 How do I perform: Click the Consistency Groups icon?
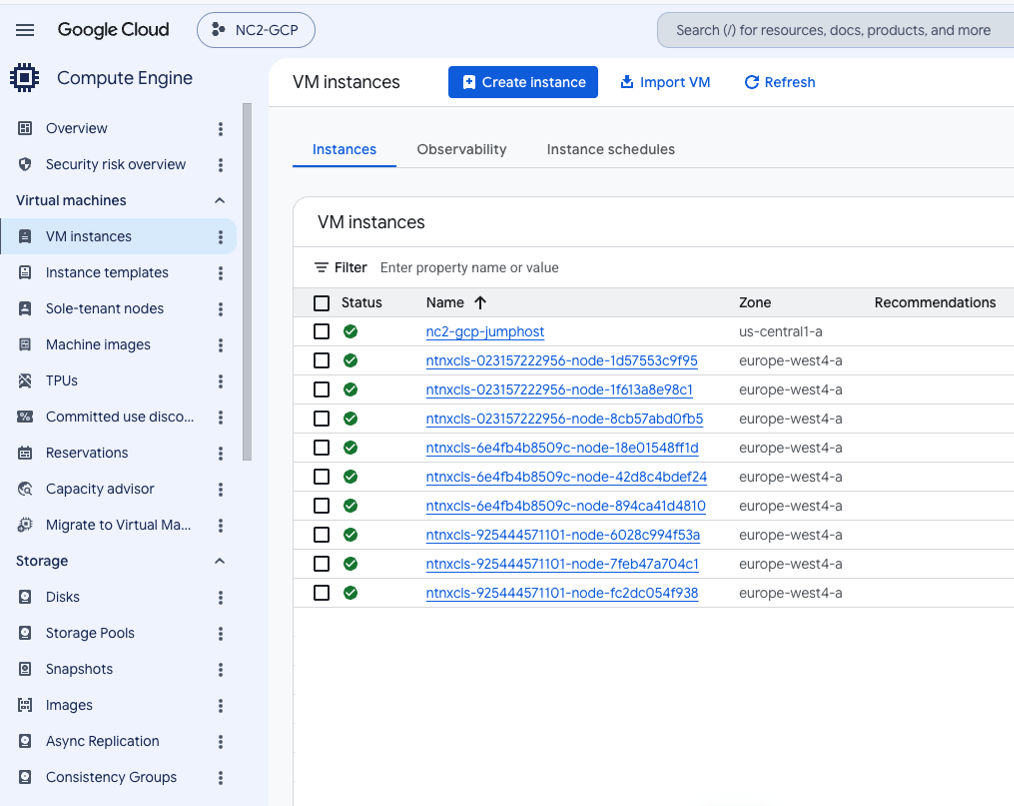pos(25,777)
